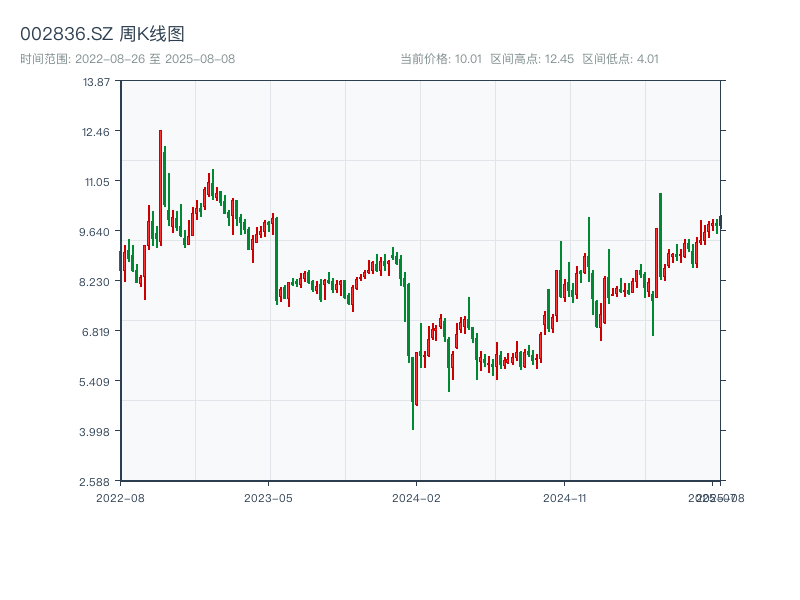Click the 区间低点 4.01 label
This screenshot has height=600, width=800.
click(x=620, y=59)
